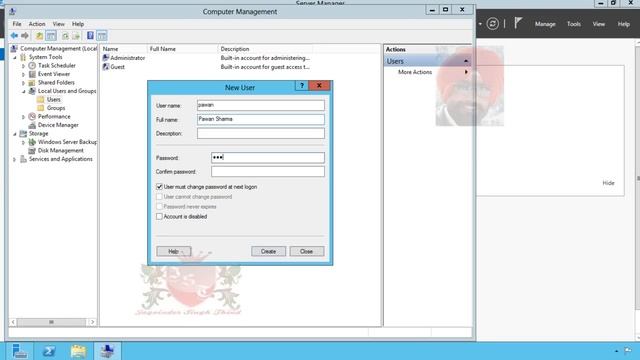This screenshot has width=640, height=360.
Task: Click the New User dialog help question mark
Action: tap(302, 85)
